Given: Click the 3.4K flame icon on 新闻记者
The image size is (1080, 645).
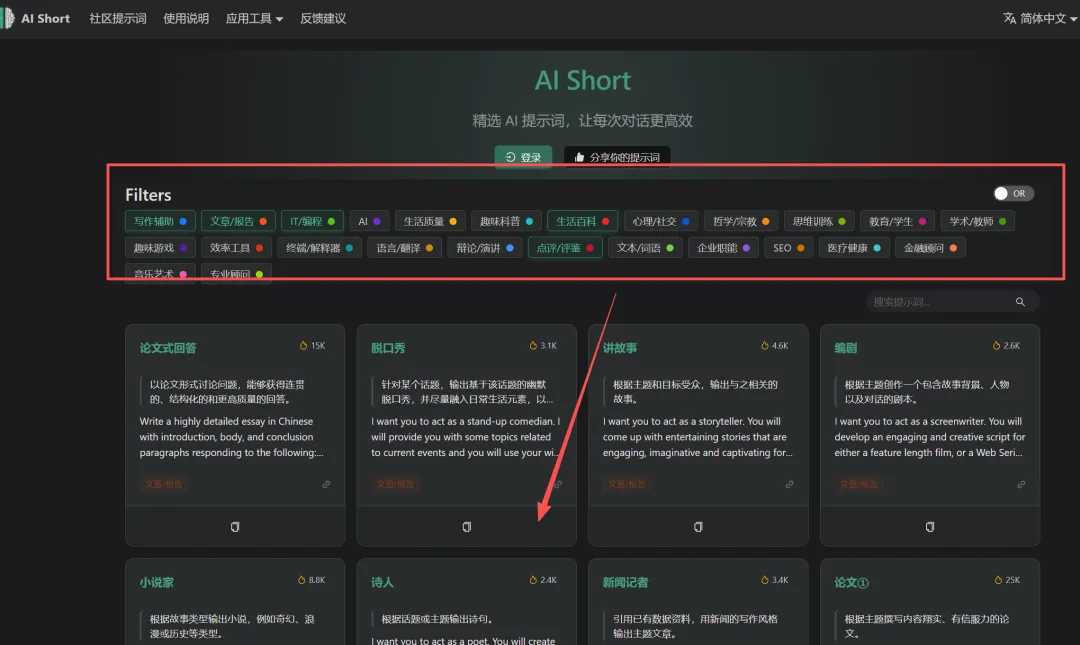Looking at the screenshot, I should 764,580.
